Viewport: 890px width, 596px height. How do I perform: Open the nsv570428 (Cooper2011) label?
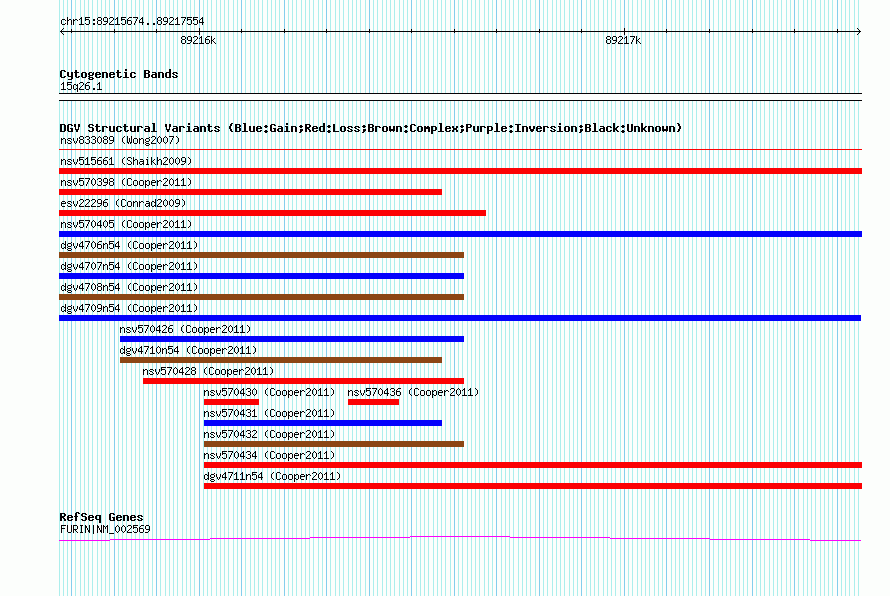tap(208, 371)
